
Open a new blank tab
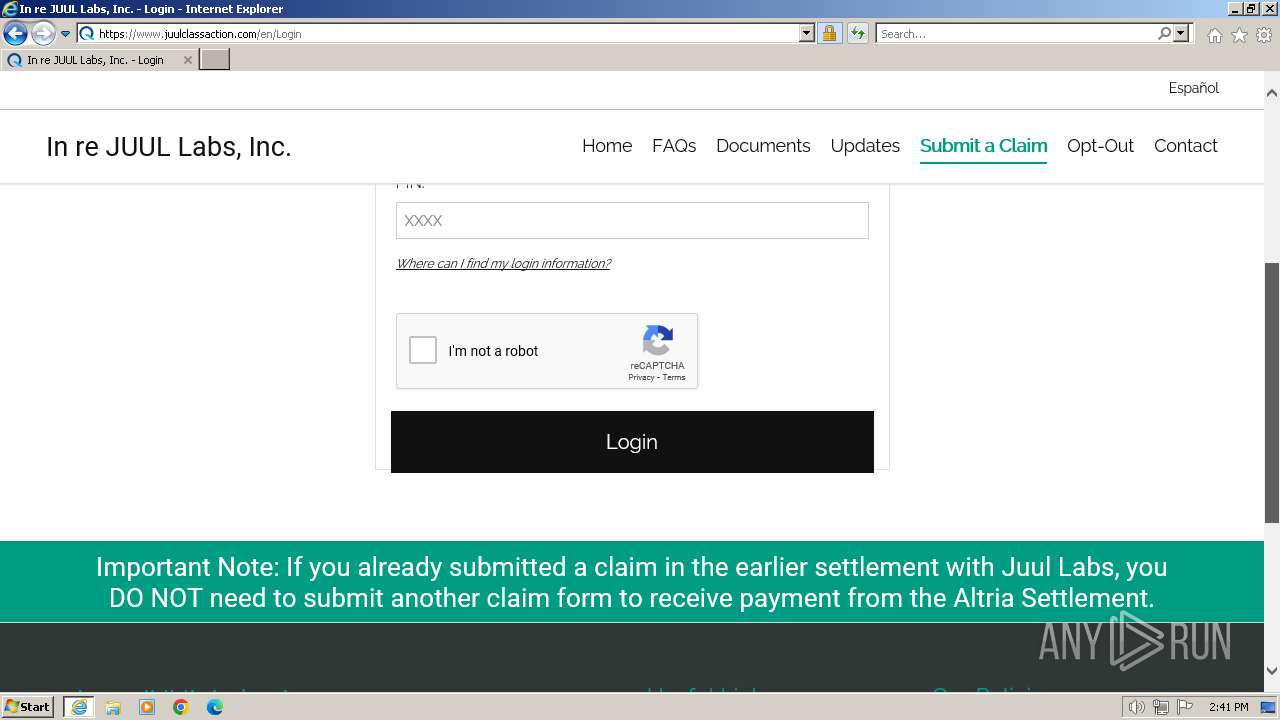coord(215,60)
